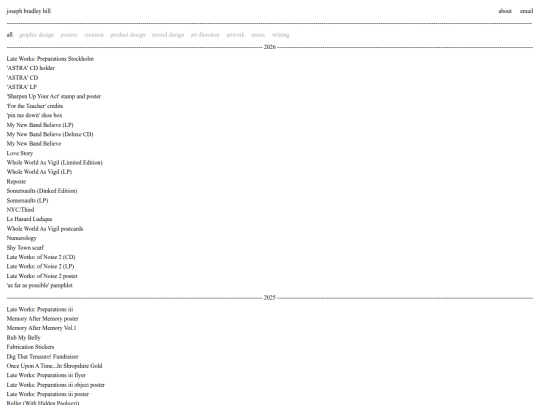Open the Reposte entry
This screenshot has width=540, height=405.
tap(16, 181)
